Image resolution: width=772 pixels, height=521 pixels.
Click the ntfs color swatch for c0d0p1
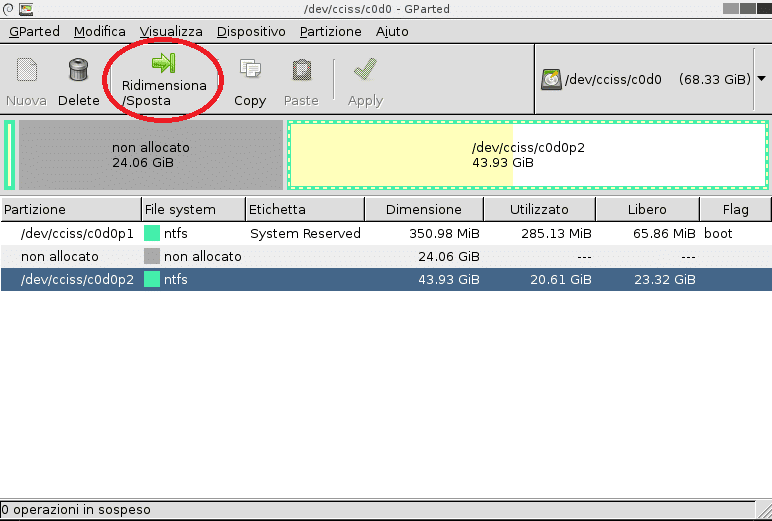pos(152,233)
